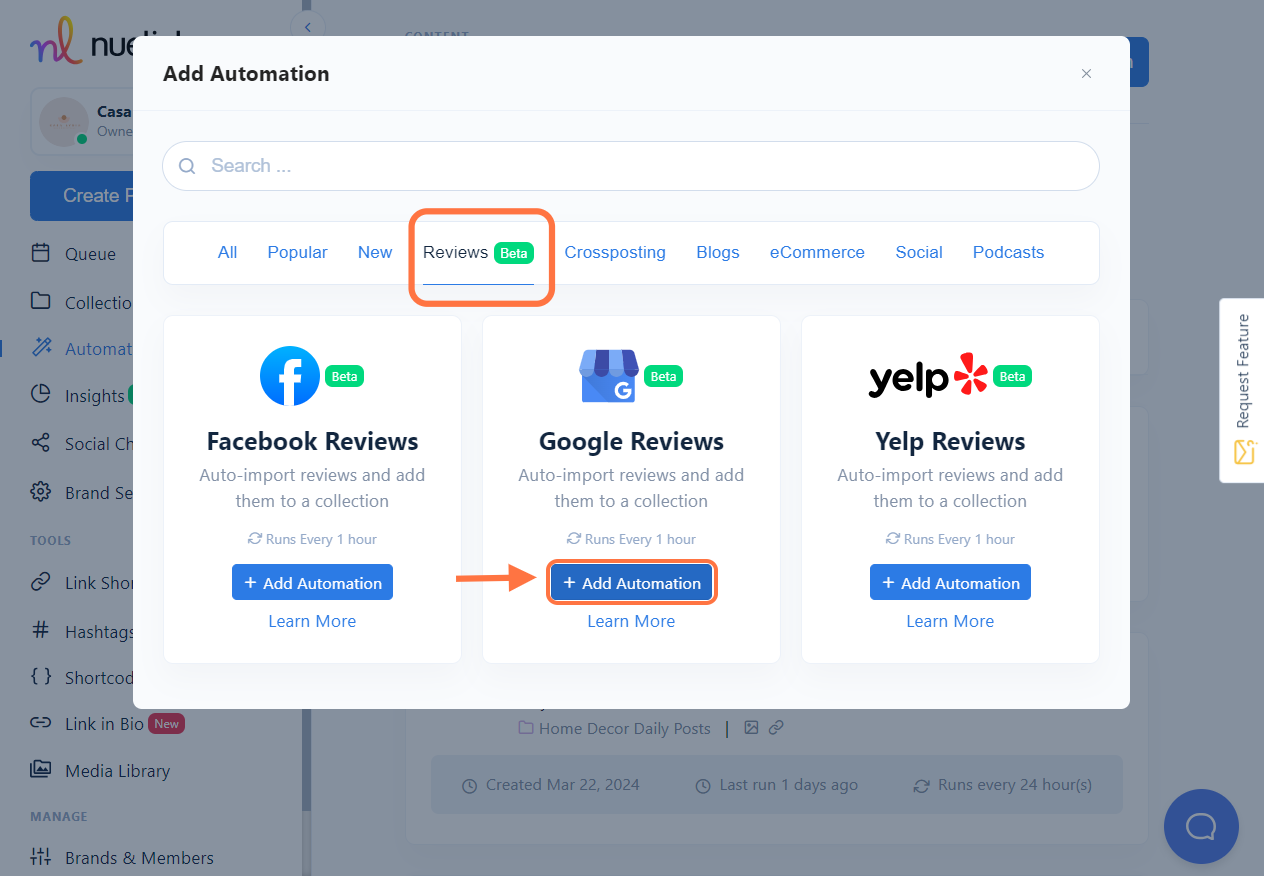Open the Collections folder icon in sidebar
1264x876 pixels.
click(x=40, y=302)
